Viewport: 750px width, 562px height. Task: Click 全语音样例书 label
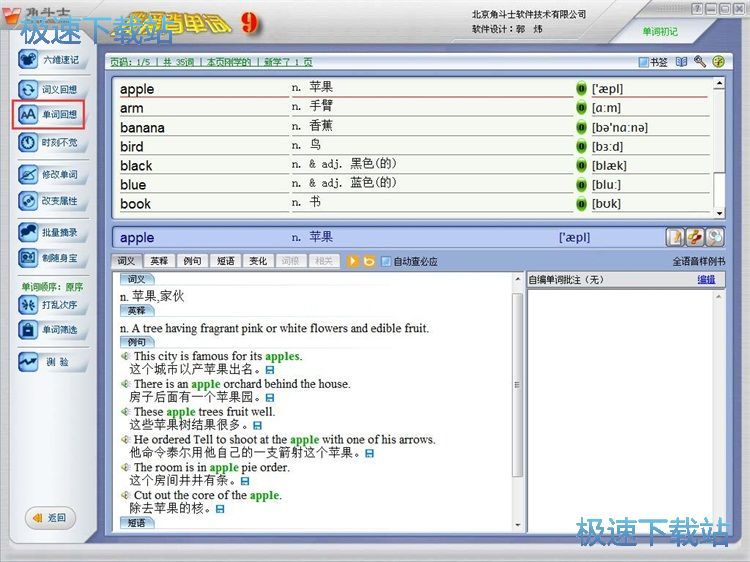tap(699, 262)
